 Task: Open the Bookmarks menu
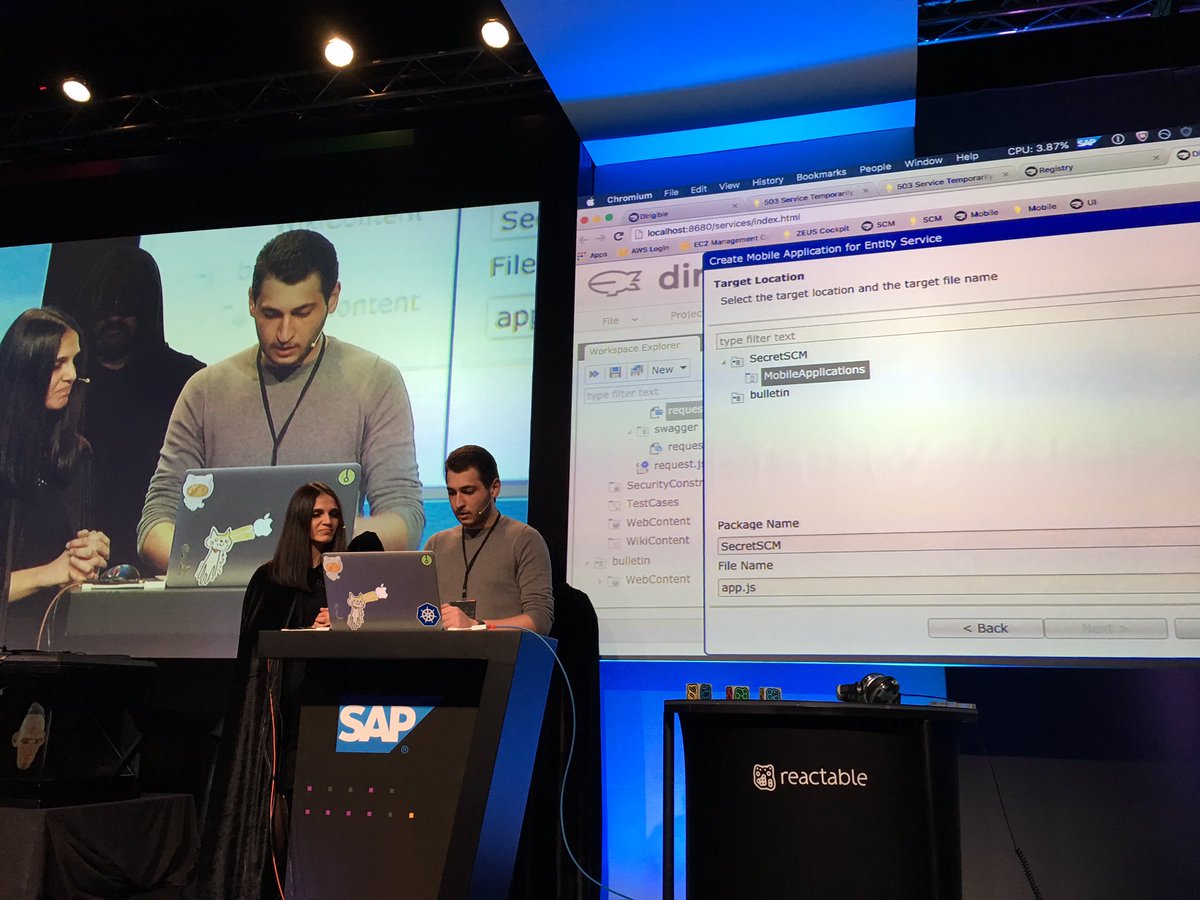821,174
